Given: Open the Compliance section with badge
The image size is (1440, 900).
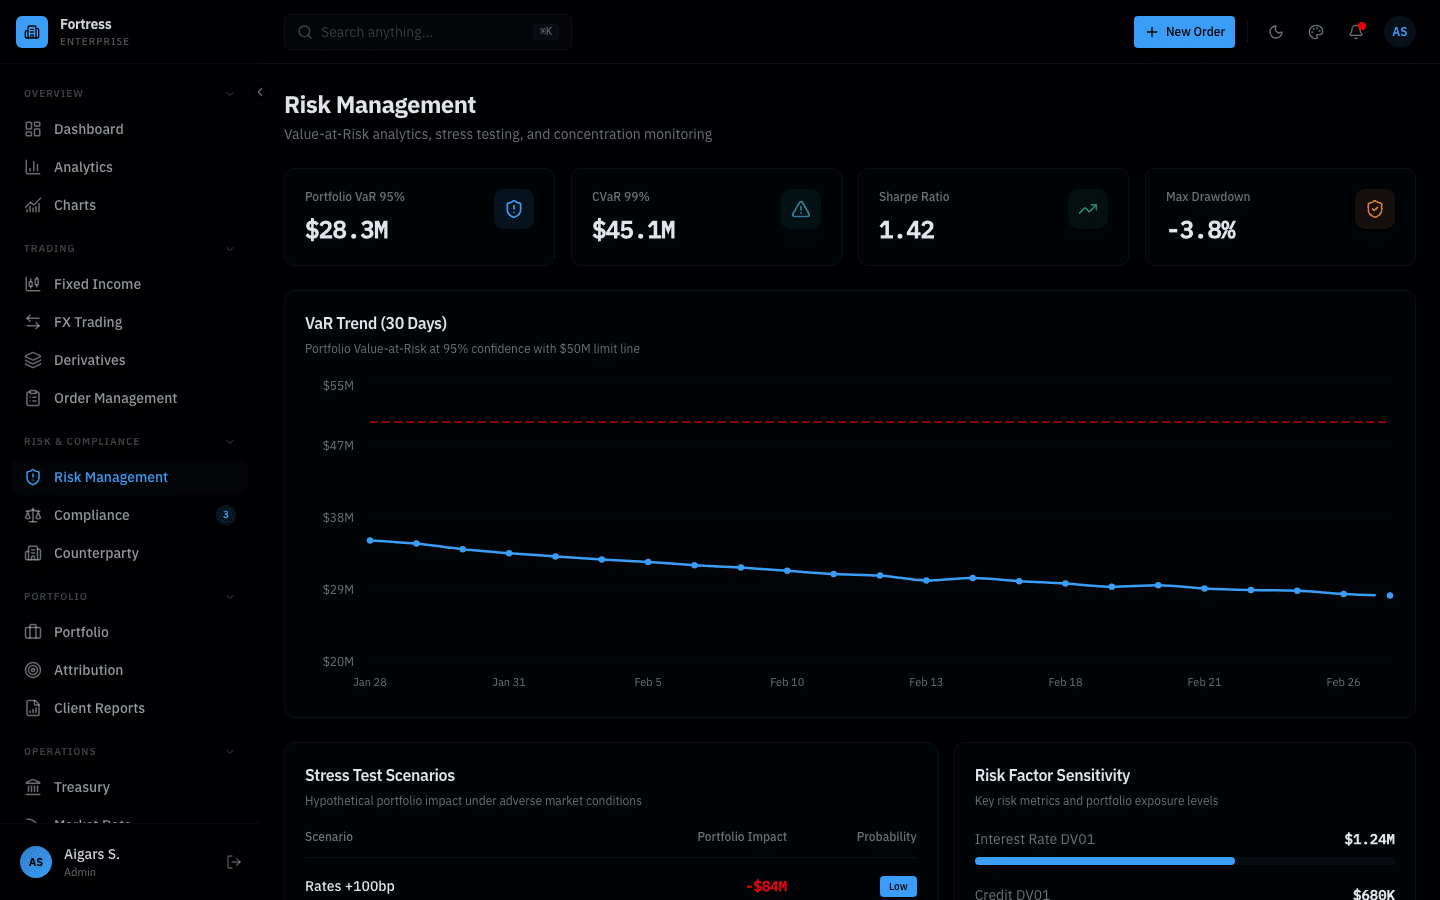Looking at the screenshot, I should pos(93,515).
